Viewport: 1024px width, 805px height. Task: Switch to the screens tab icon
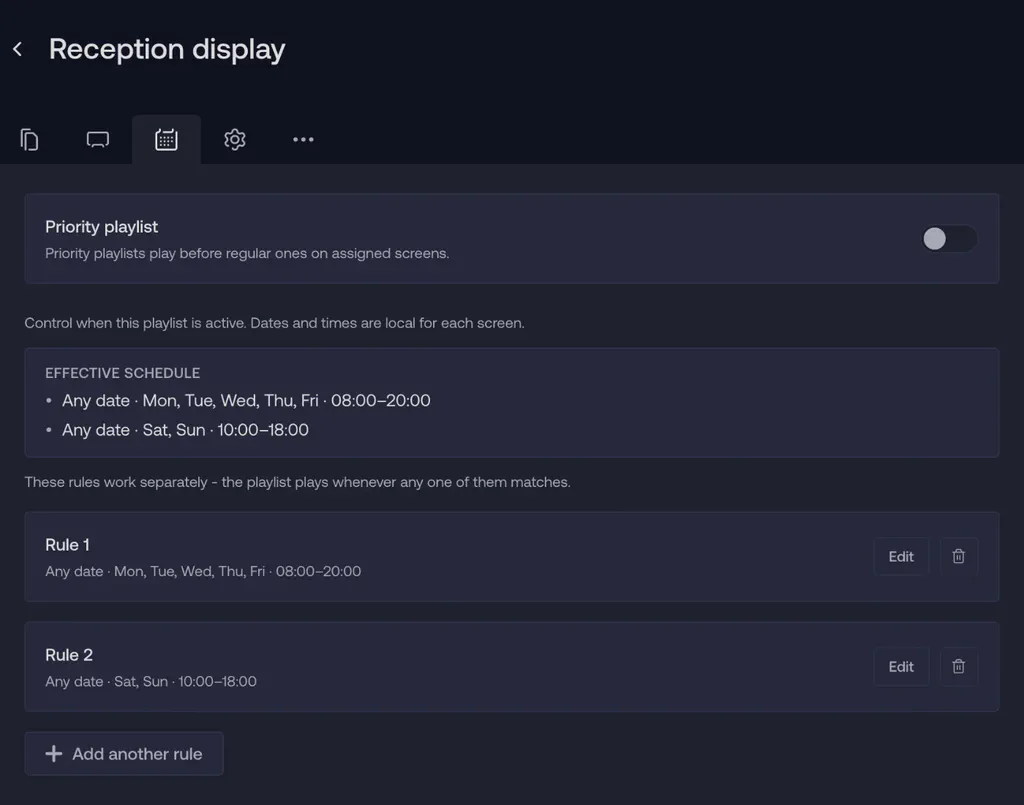[x=98, y=140]
